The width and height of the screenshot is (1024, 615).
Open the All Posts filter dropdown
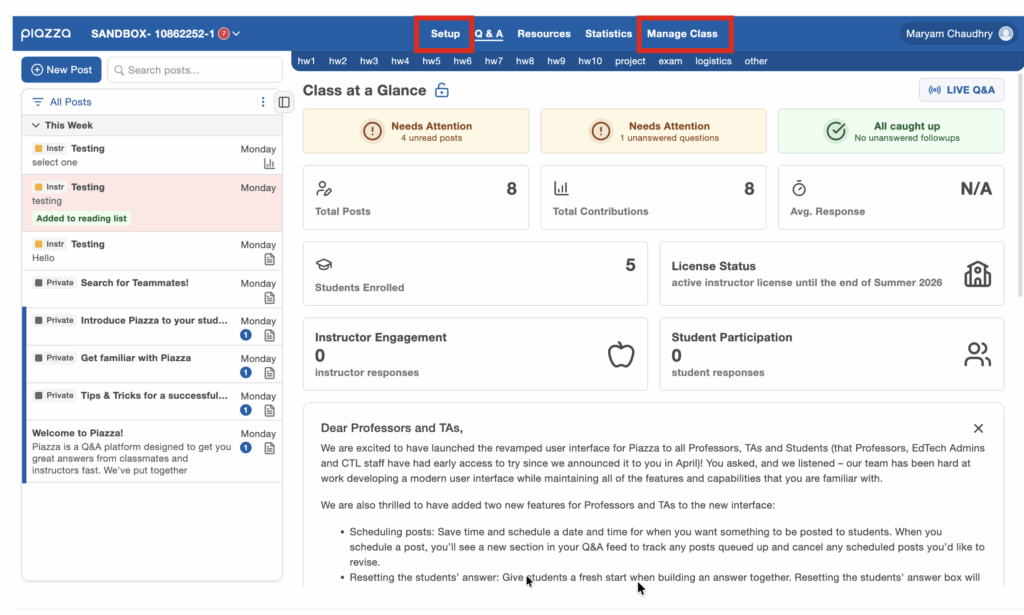coord(62,102)
